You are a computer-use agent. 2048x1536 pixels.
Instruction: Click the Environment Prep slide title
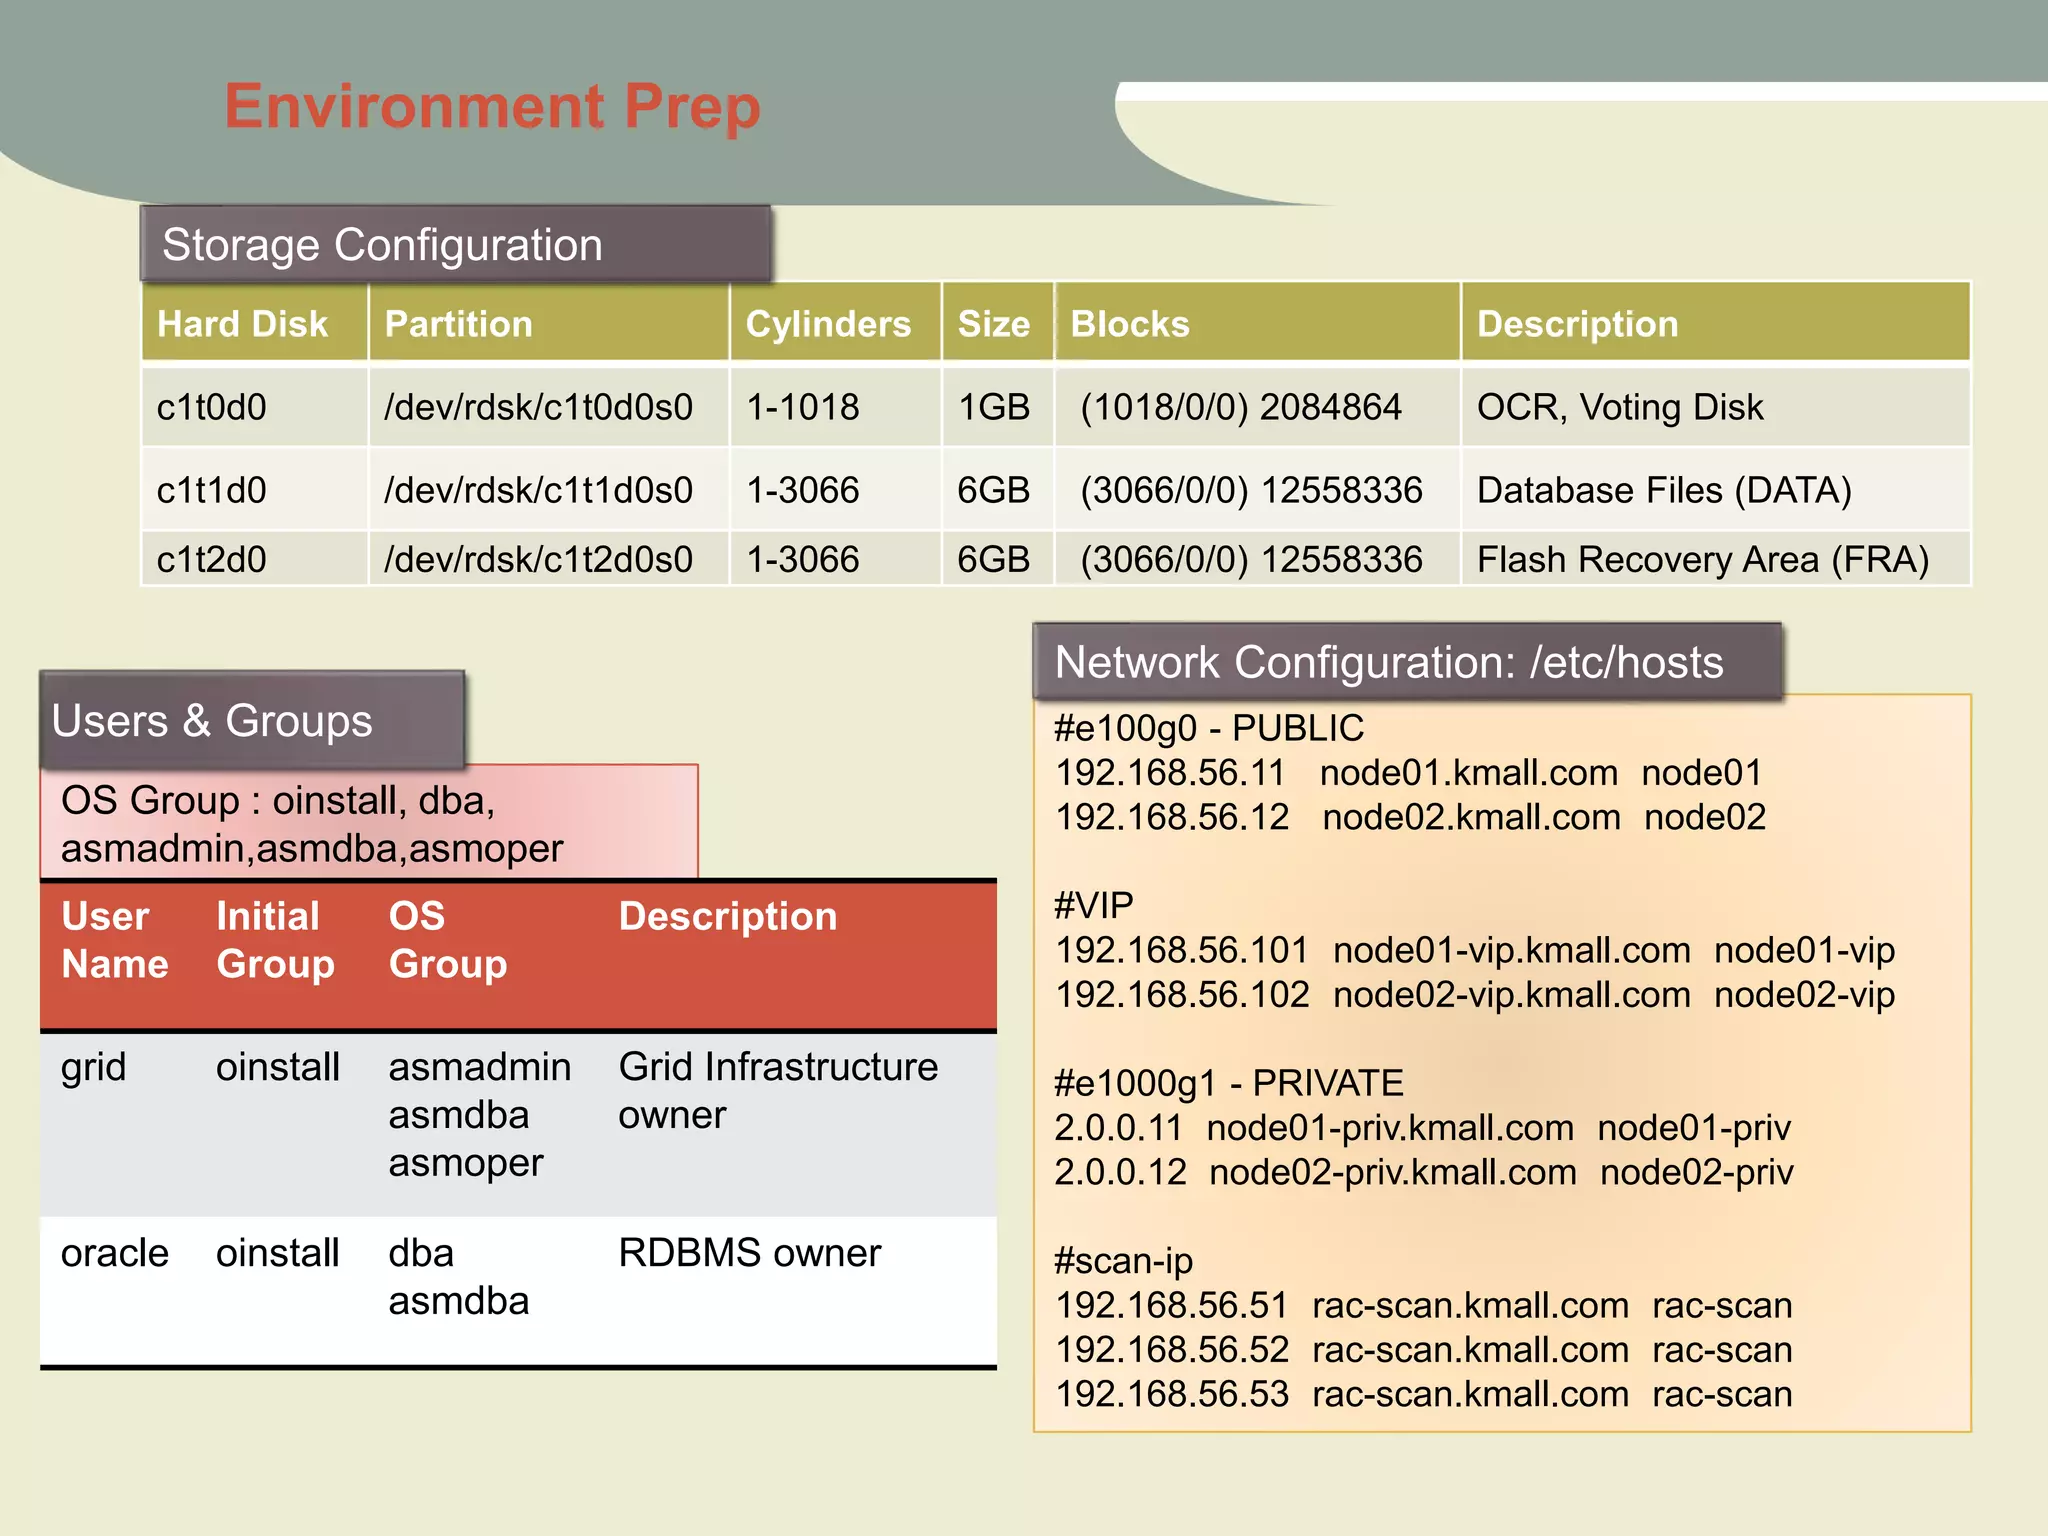[x=492, y=107]
